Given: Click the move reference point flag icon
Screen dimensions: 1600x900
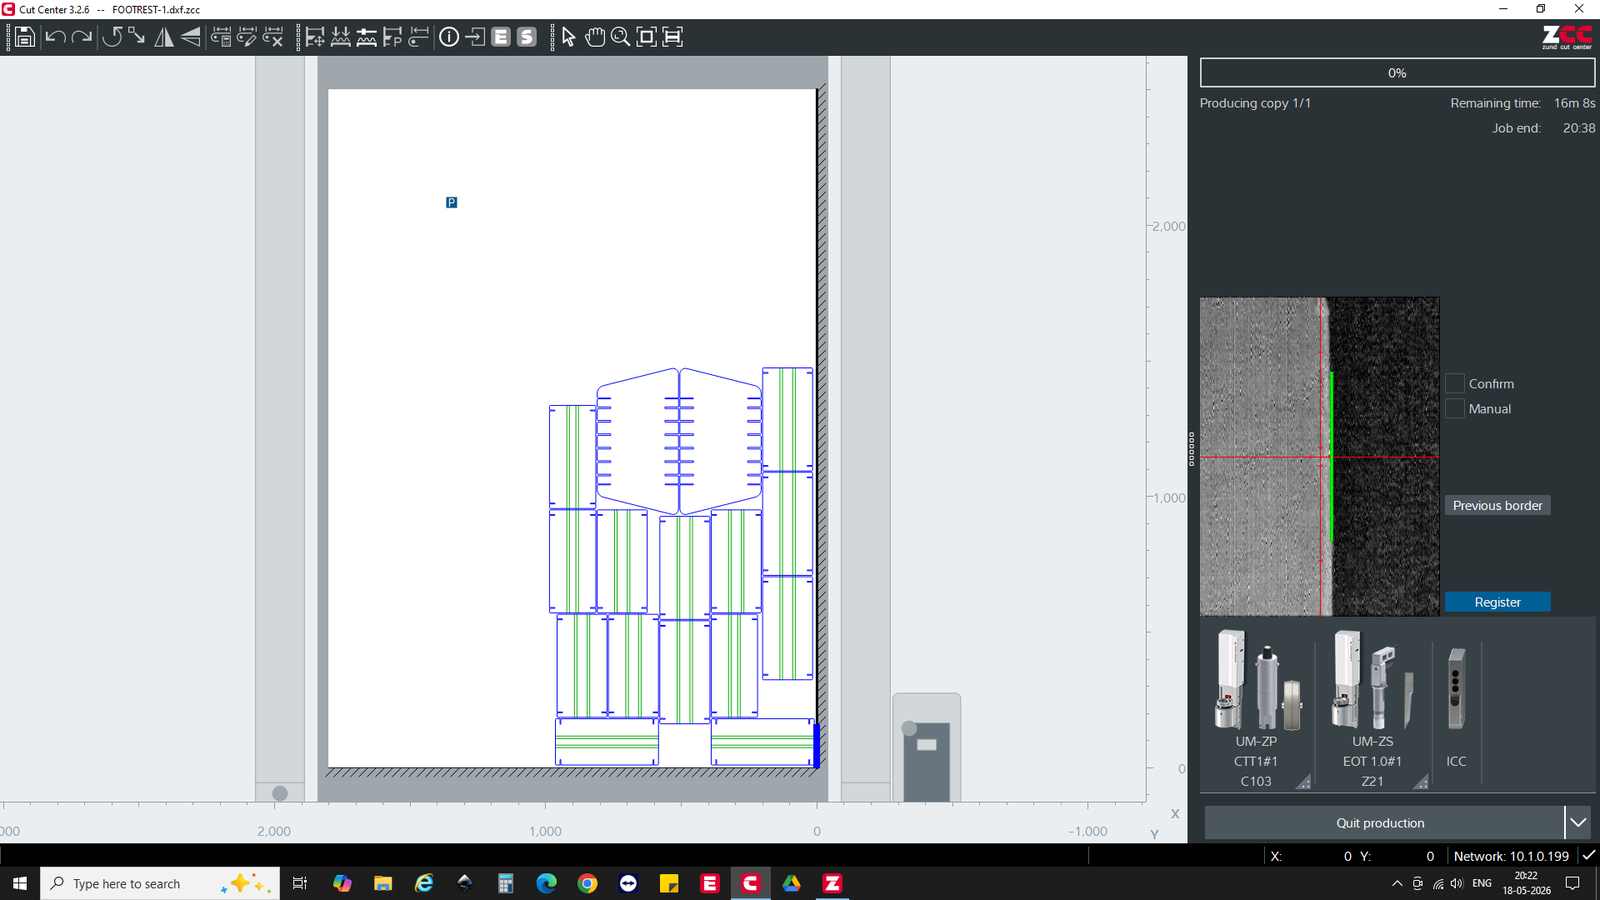Looking at the screenshot, I should coord(315,37).
